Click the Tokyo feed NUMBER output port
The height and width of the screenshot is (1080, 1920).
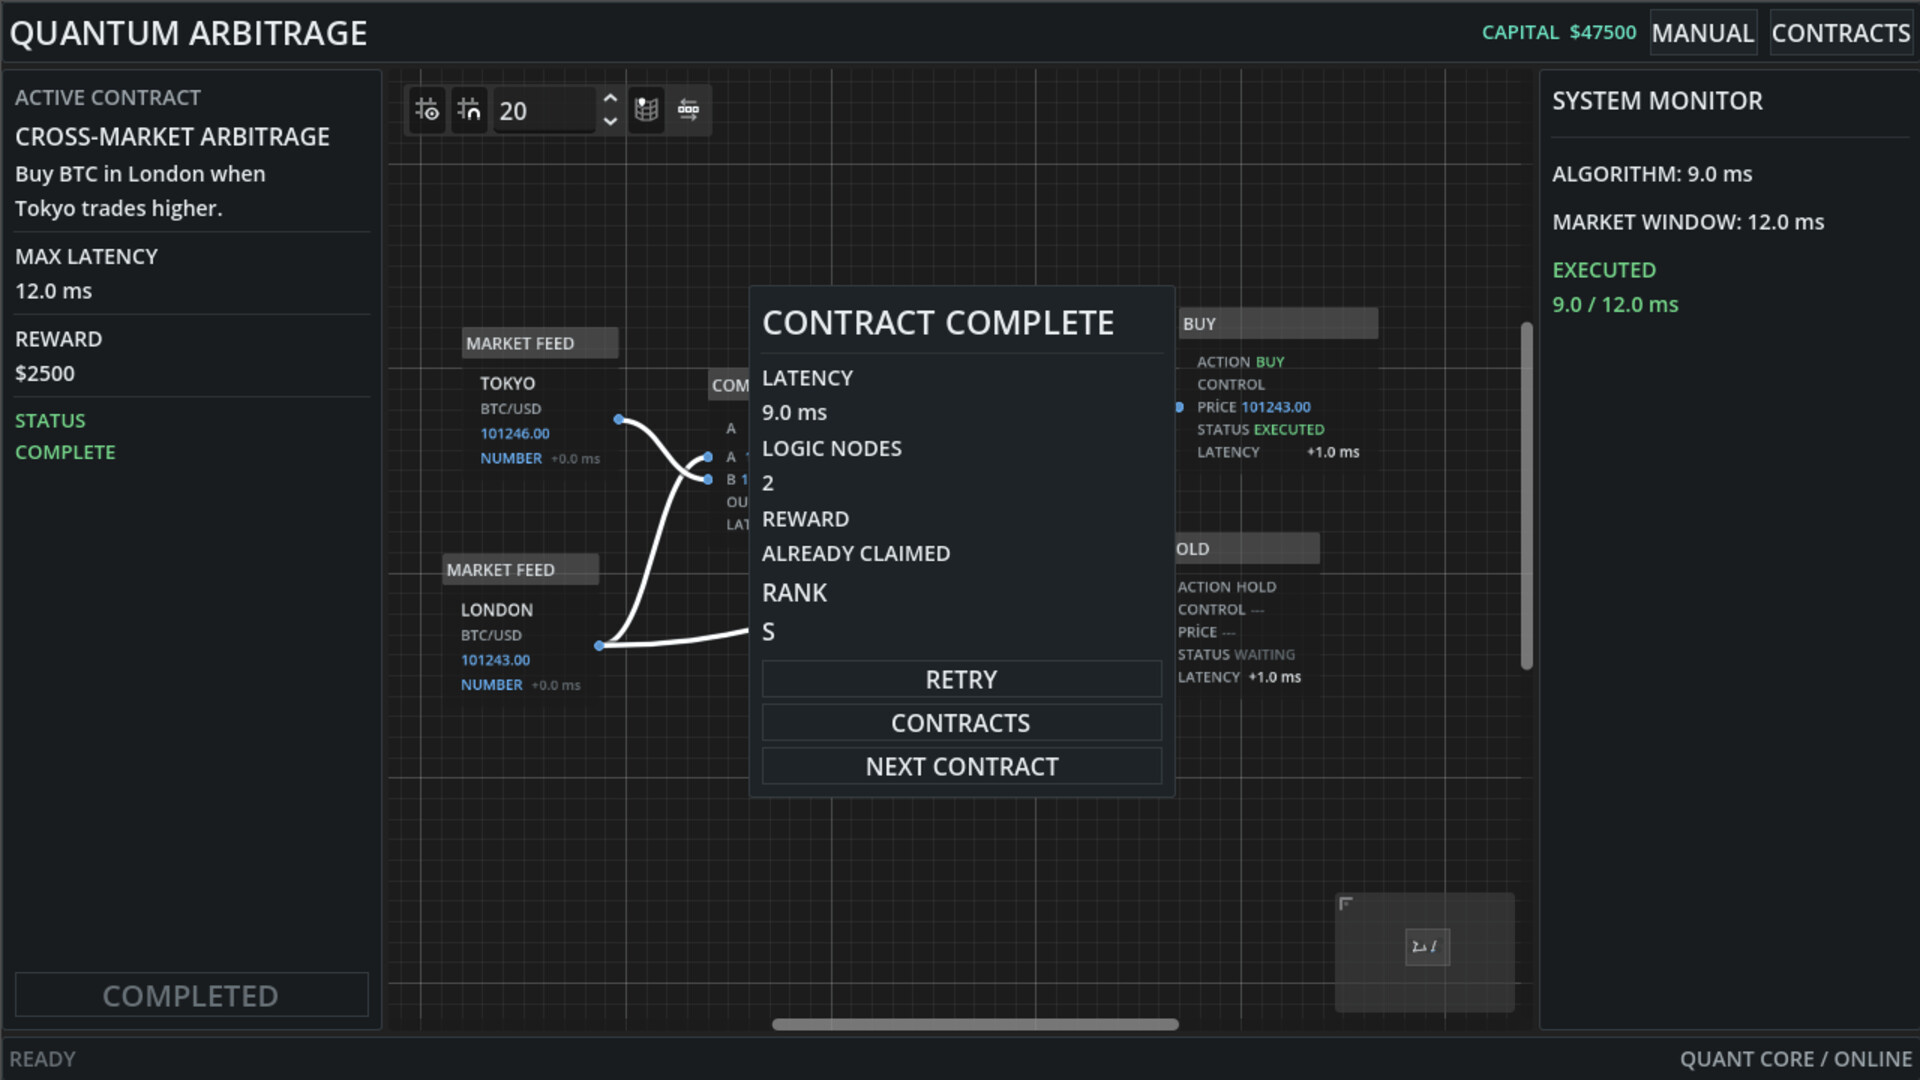[x=619, y=420]
